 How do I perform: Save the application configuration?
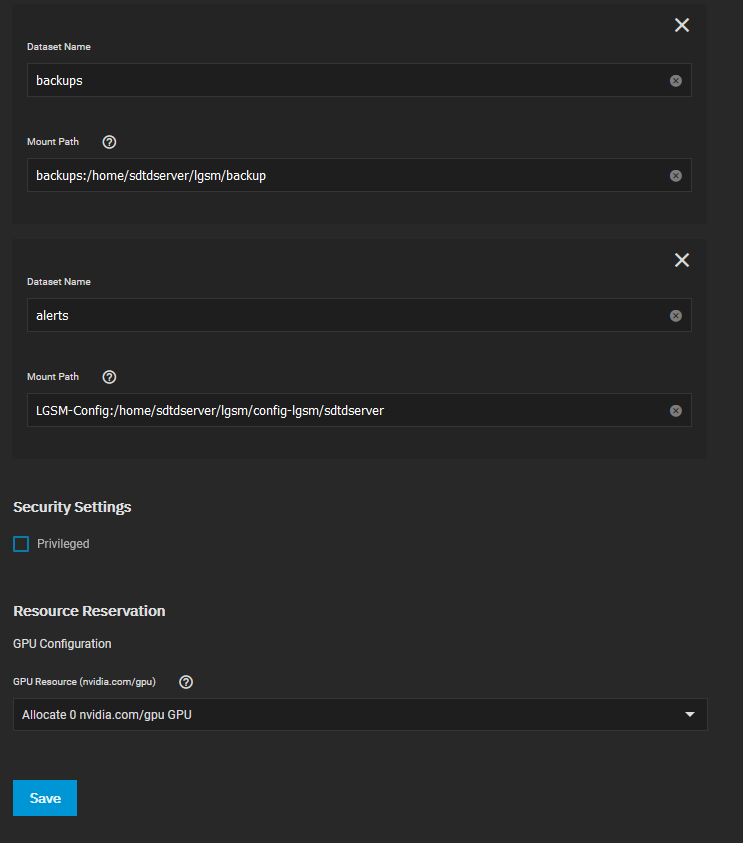(x=45, y=798)
